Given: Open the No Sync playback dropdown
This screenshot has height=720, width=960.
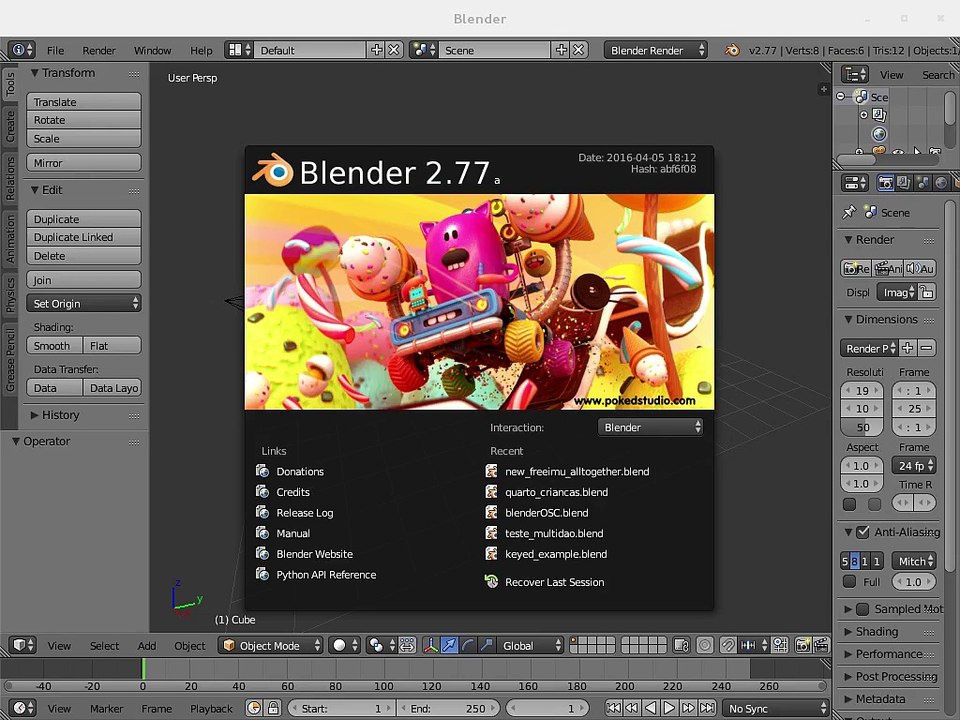Looking at the screenshot, I should (776, 708).
